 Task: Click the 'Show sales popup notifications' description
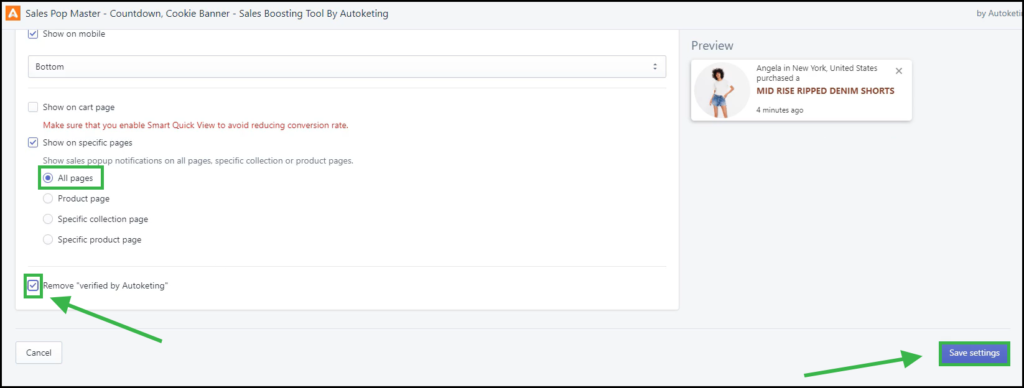pos(198,160)
